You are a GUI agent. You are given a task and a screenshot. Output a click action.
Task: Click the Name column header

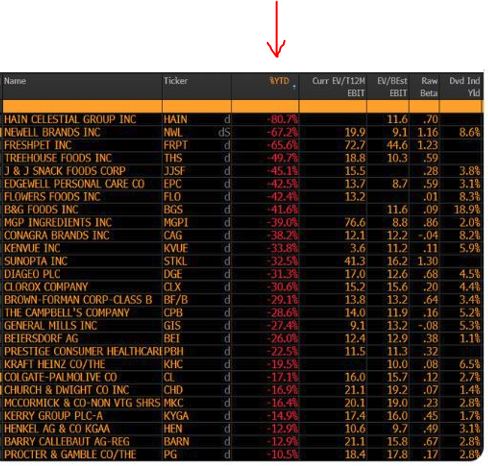(15, 81)
